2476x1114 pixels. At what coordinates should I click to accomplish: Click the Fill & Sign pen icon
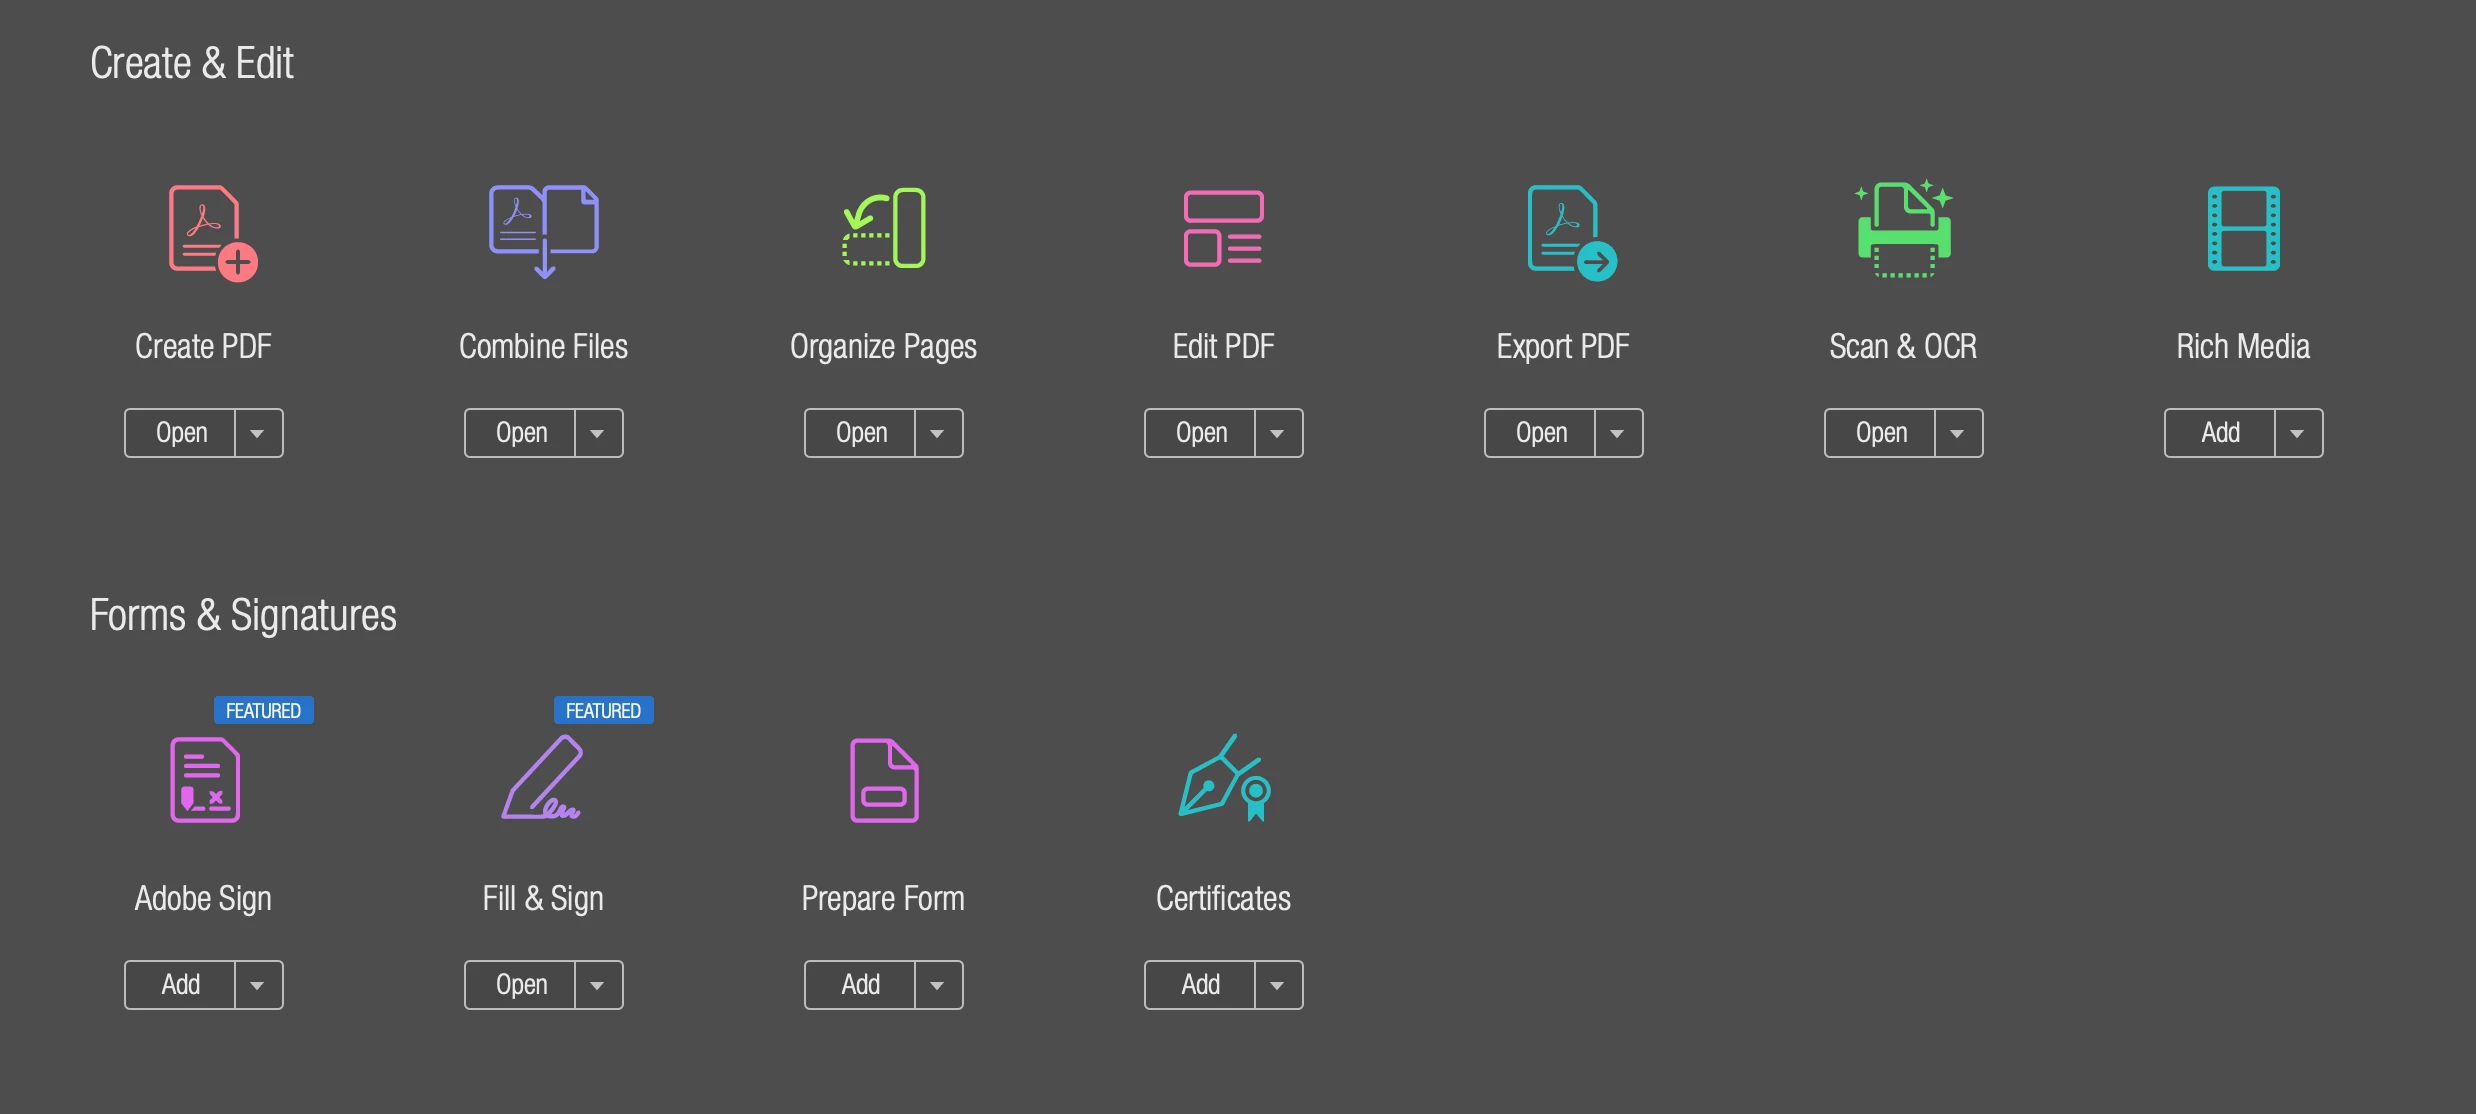coord(543,778)
